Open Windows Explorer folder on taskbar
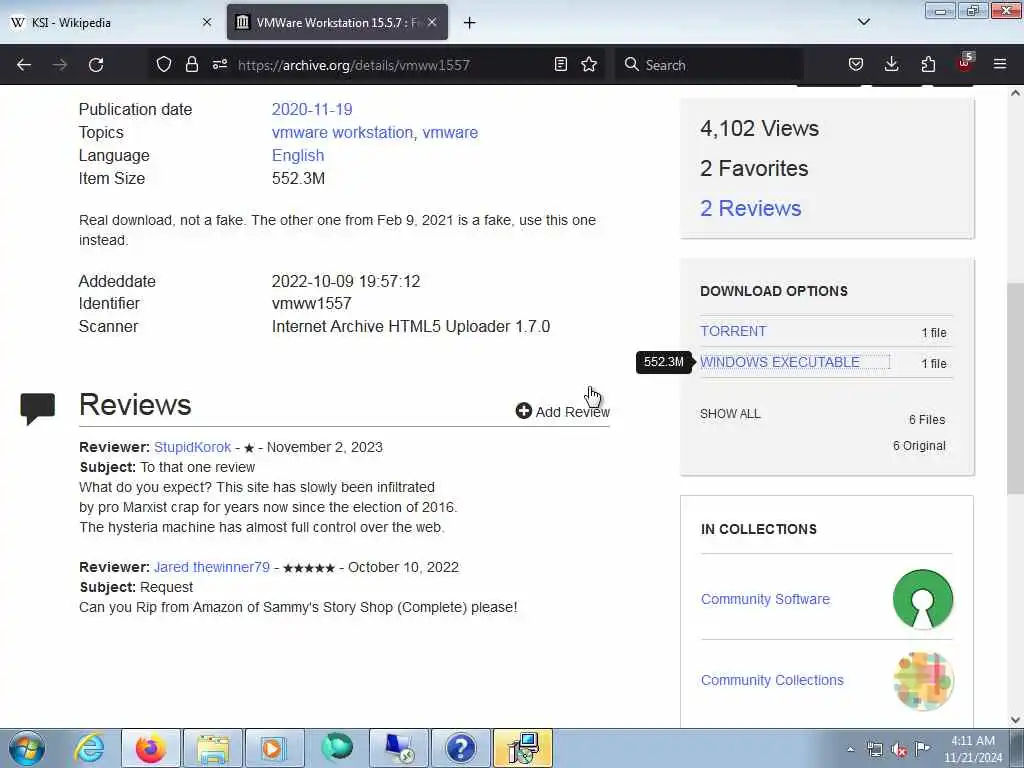 tap(213, 748)
